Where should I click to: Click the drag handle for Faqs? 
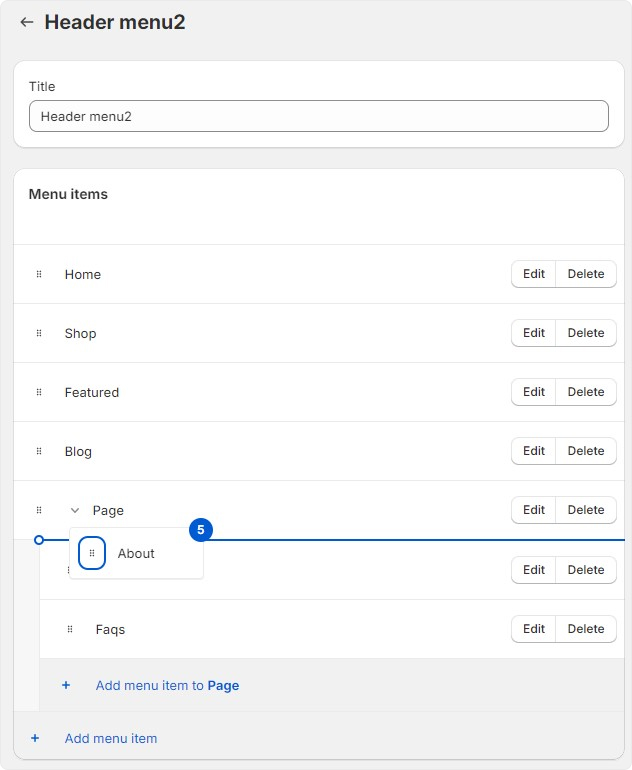(70, 629)
